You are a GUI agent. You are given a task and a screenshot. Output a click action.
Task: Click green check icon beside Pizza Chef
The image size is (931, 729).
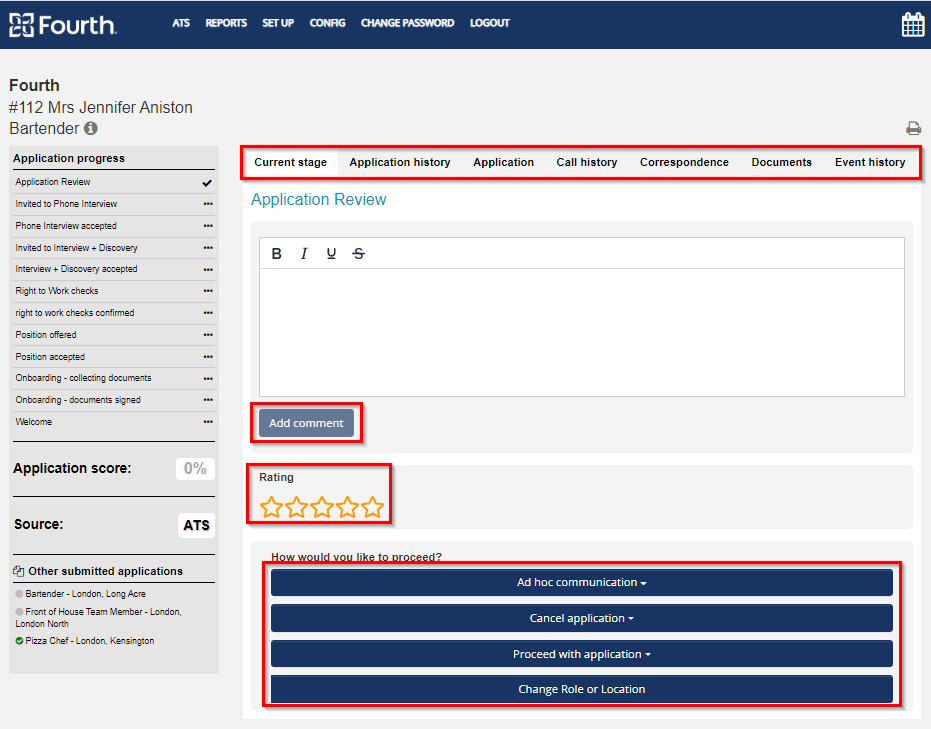click(19, 641)
